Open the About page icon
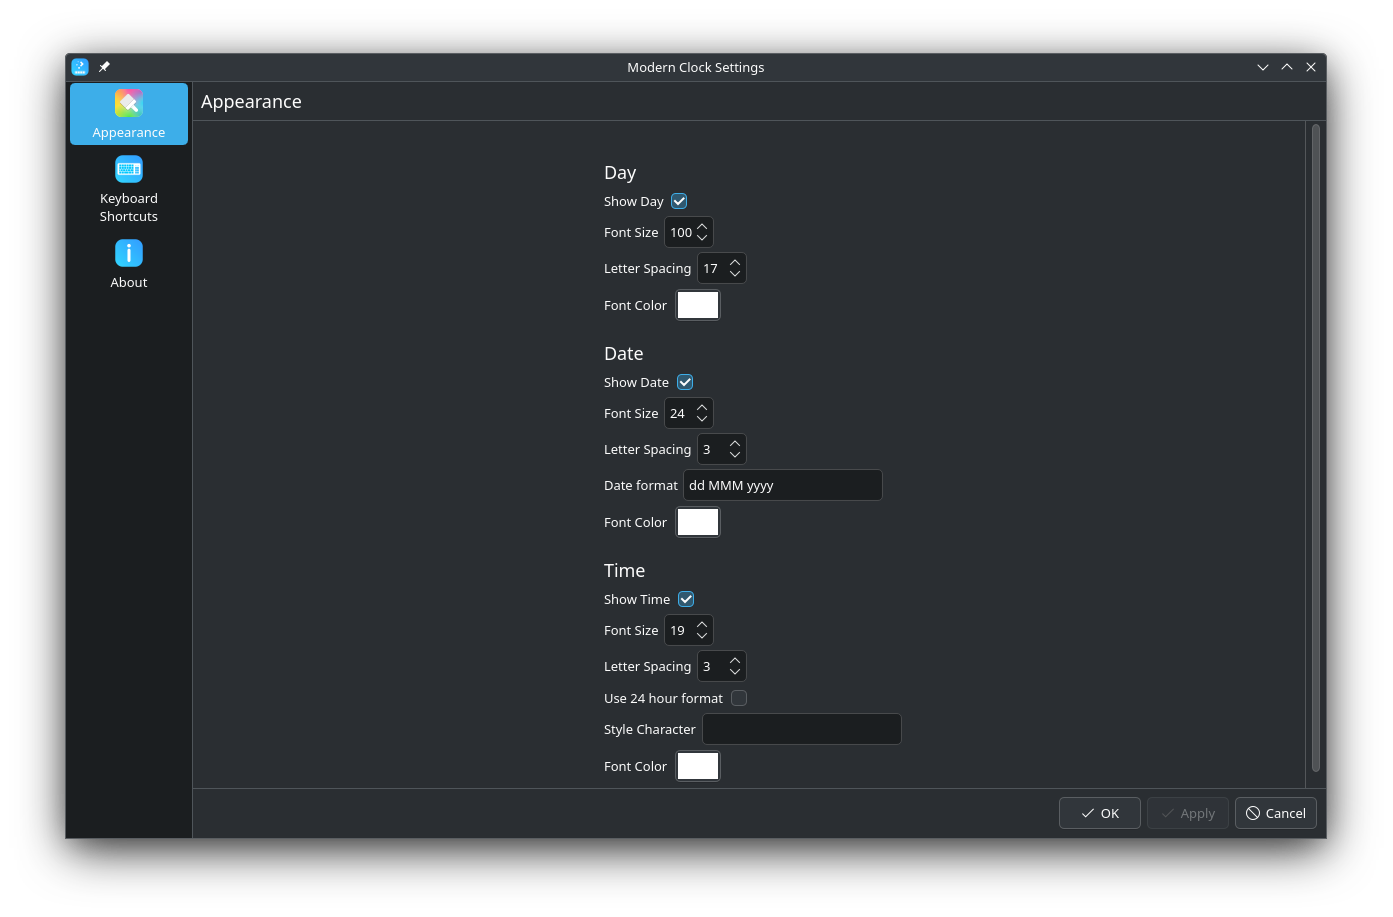The height and width of the screenshot is (917, 1393). (x=129, y=254)
